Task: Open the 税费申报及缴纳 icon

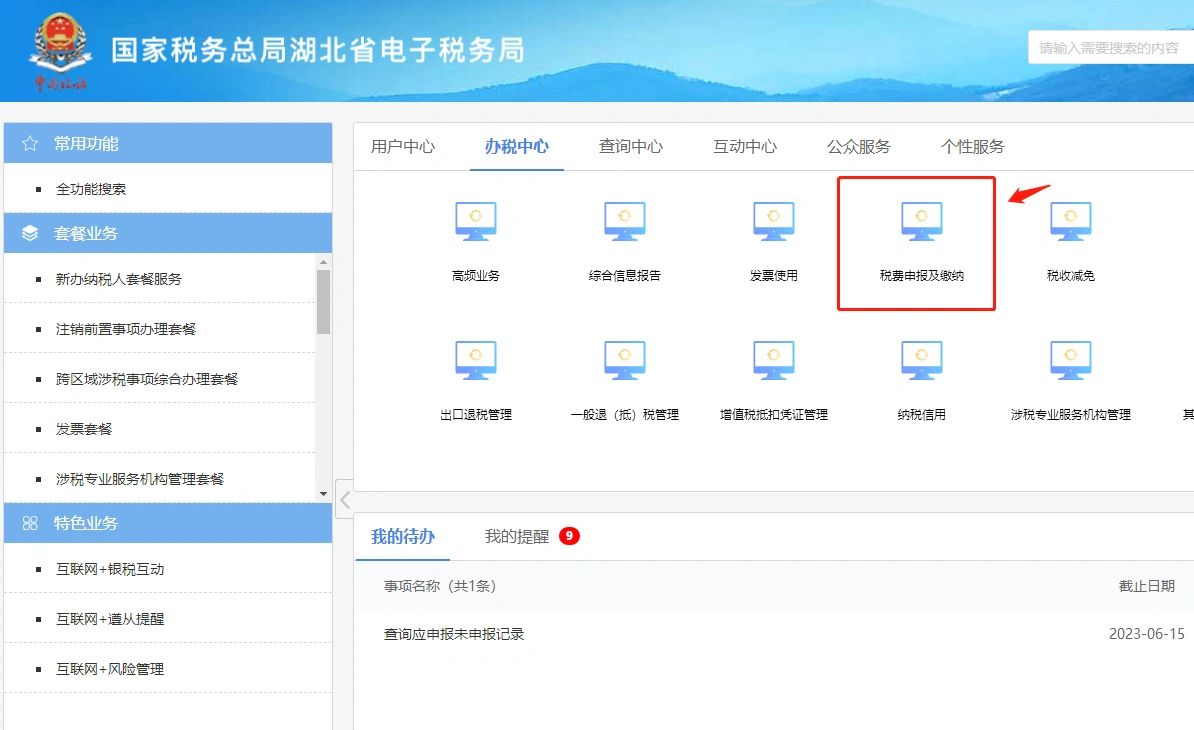Action: (x=921, y=222)
